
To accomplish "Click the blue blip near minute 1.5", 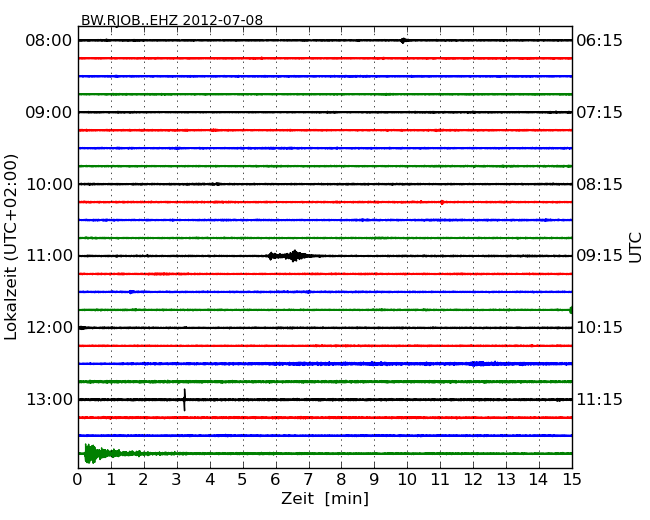I will 131,292.
